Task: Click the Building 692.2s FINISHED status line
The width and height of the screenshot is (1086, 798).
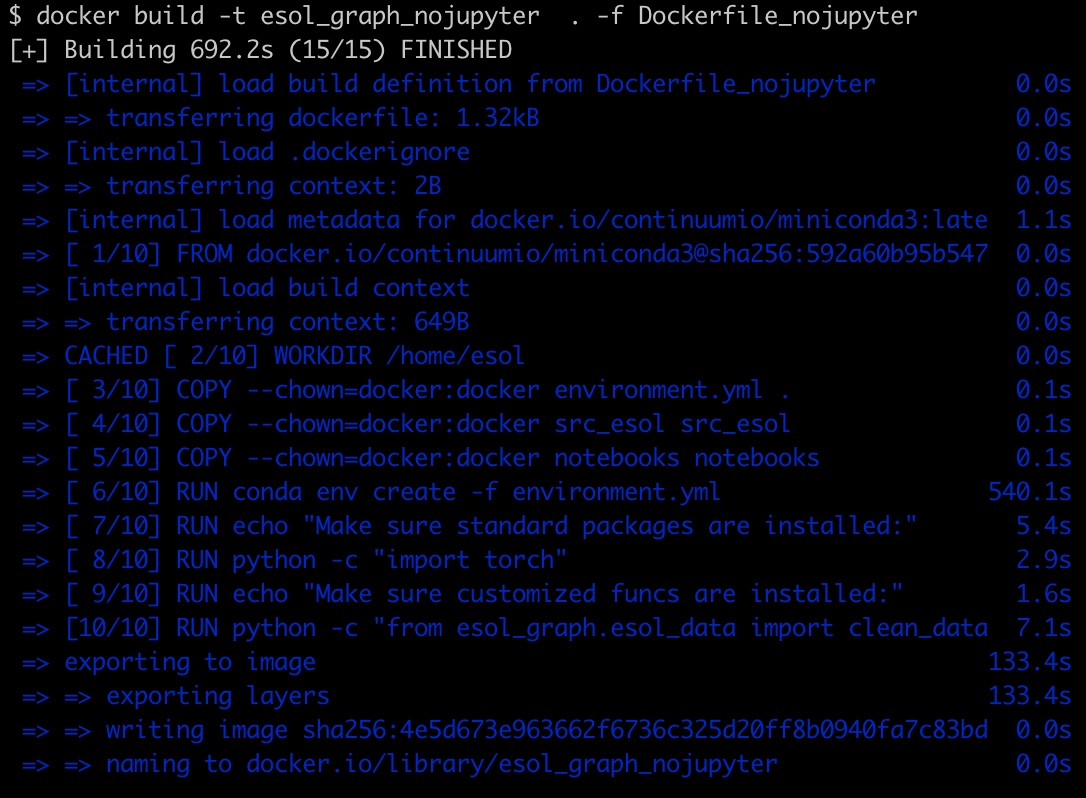Action: tap(261, 50)
